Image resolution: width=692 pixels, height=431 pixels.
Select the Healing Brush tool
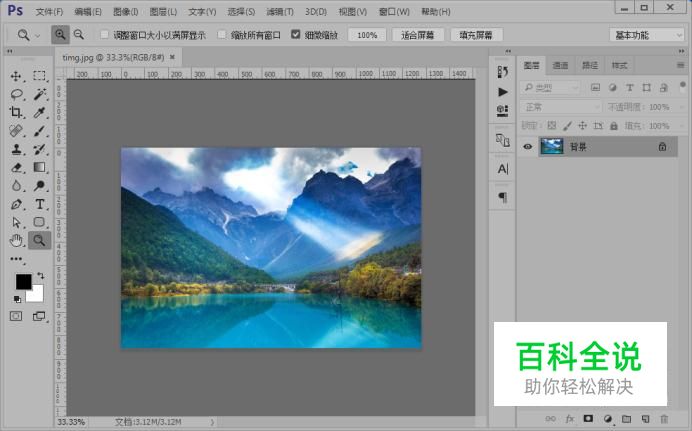(x=16, y=131)
